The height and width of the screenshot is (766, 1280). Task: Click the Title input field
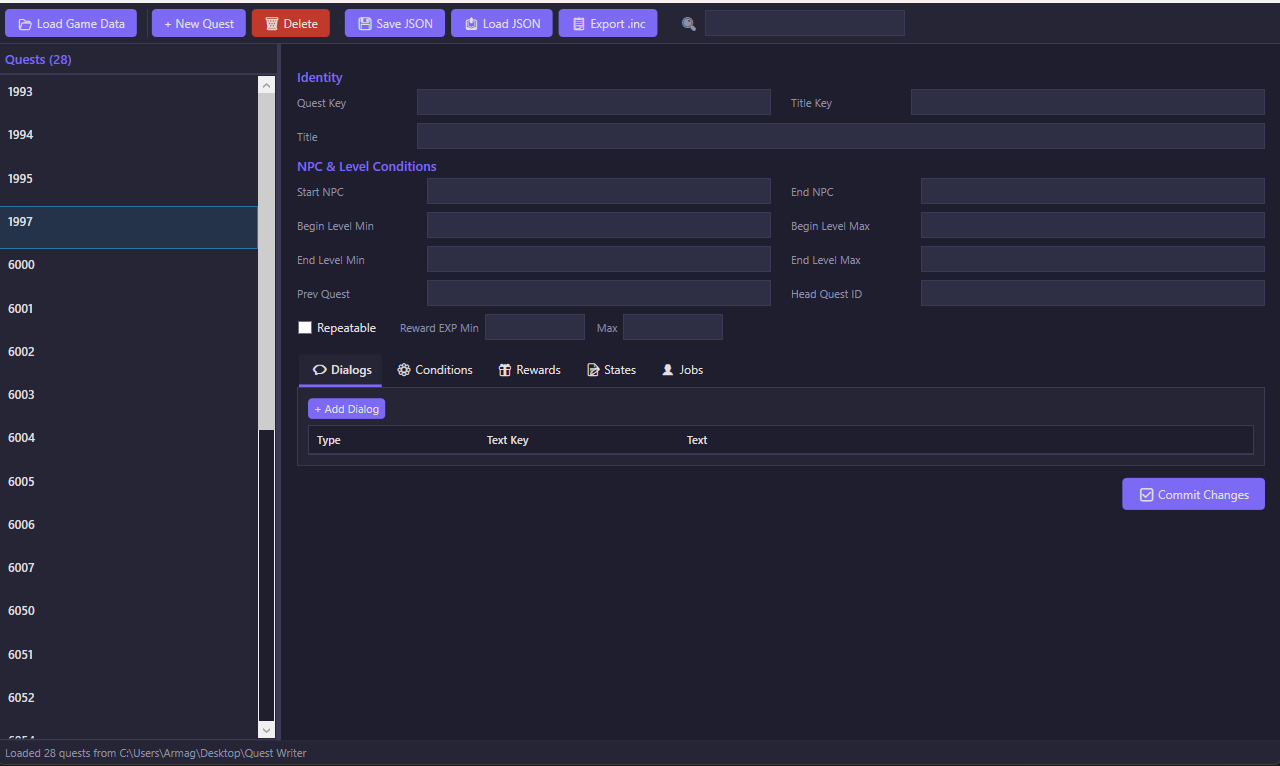pos(841,136)
